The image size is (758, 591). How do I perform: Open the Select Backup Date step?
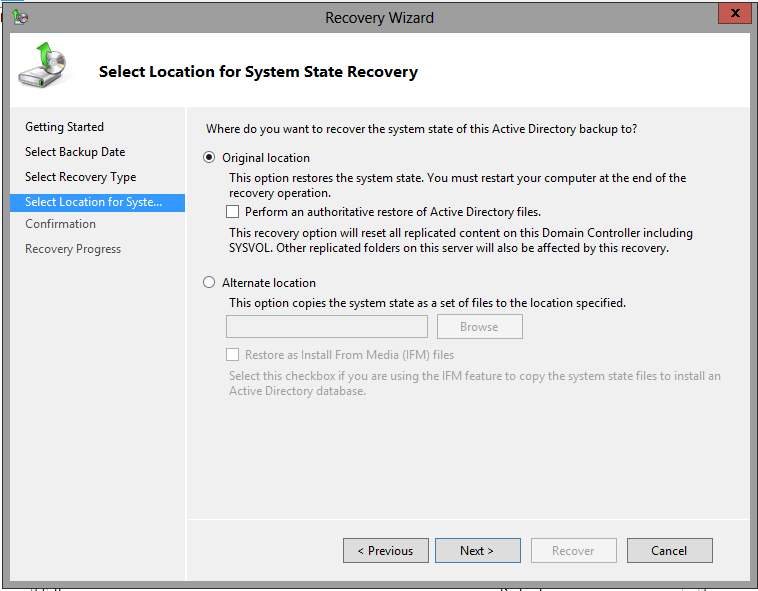click(x=75, y=152)
